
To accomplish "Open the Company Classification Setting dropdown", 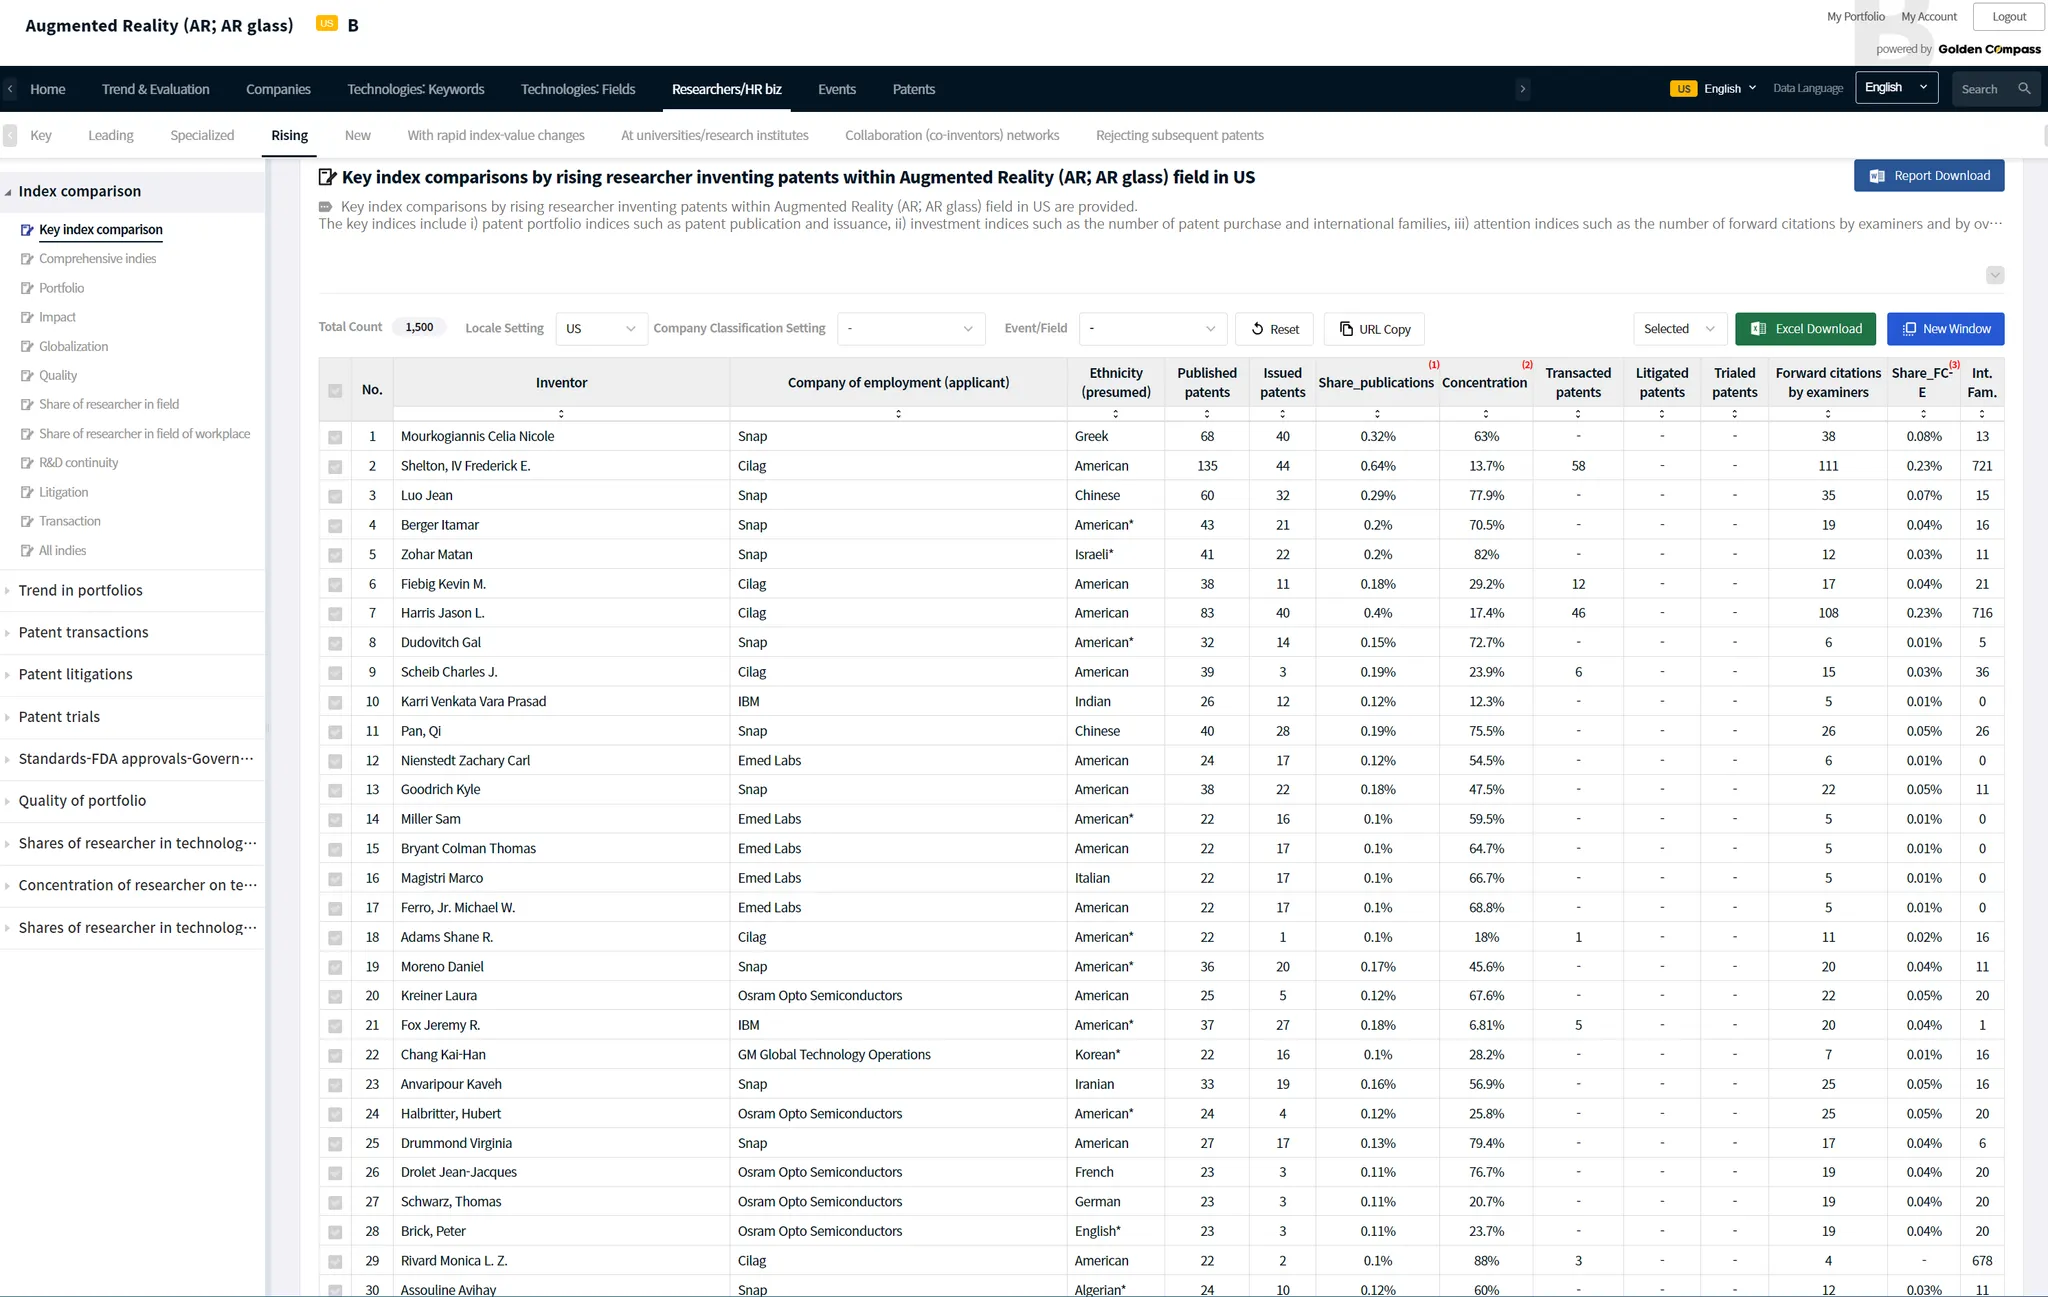I will [x=910, y=329].
